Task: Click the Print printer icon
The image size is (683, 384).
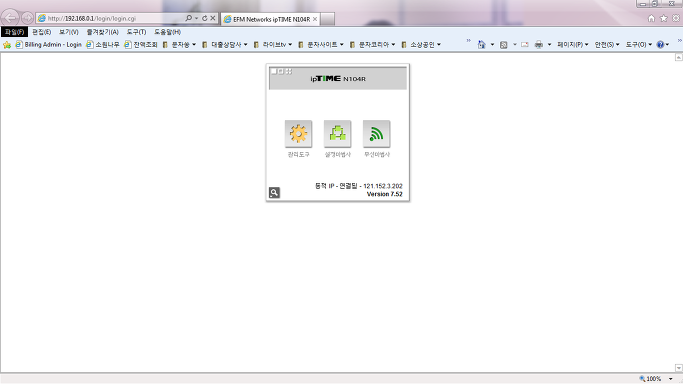Action: tap(539, 44)
